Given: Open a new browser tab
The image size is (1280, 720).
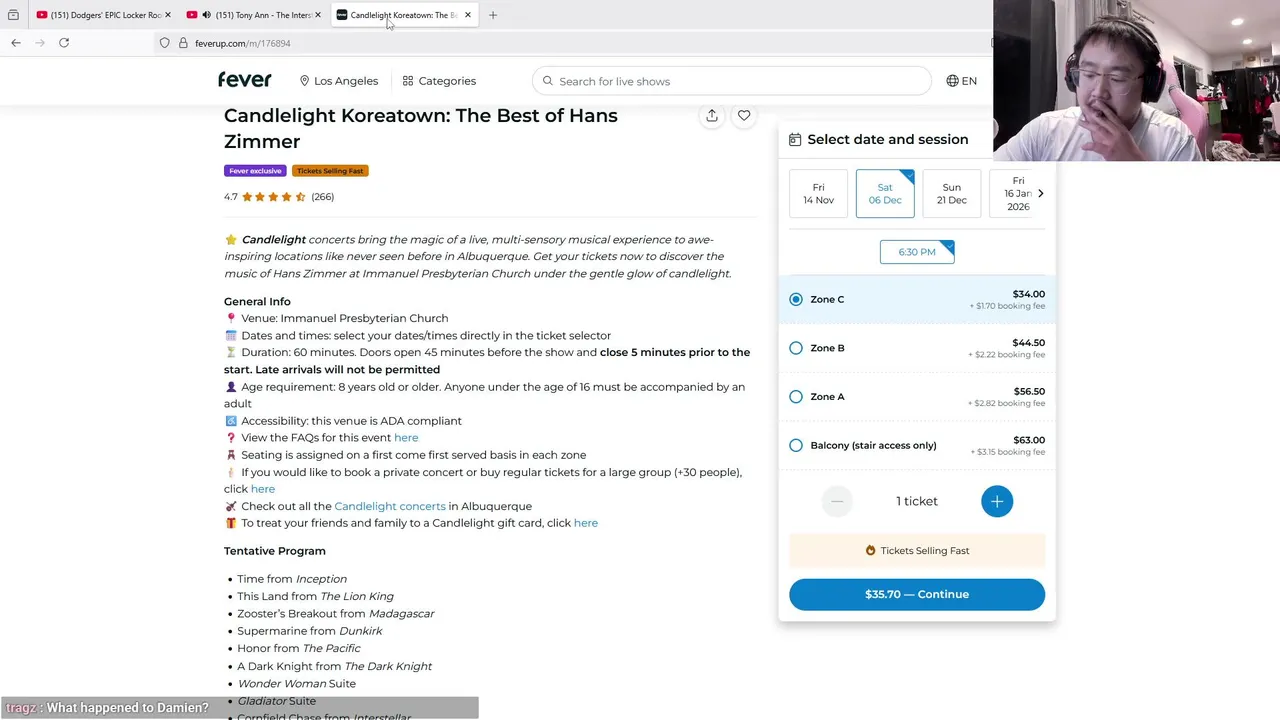Looking at the screenshot, I should [493, 15].
